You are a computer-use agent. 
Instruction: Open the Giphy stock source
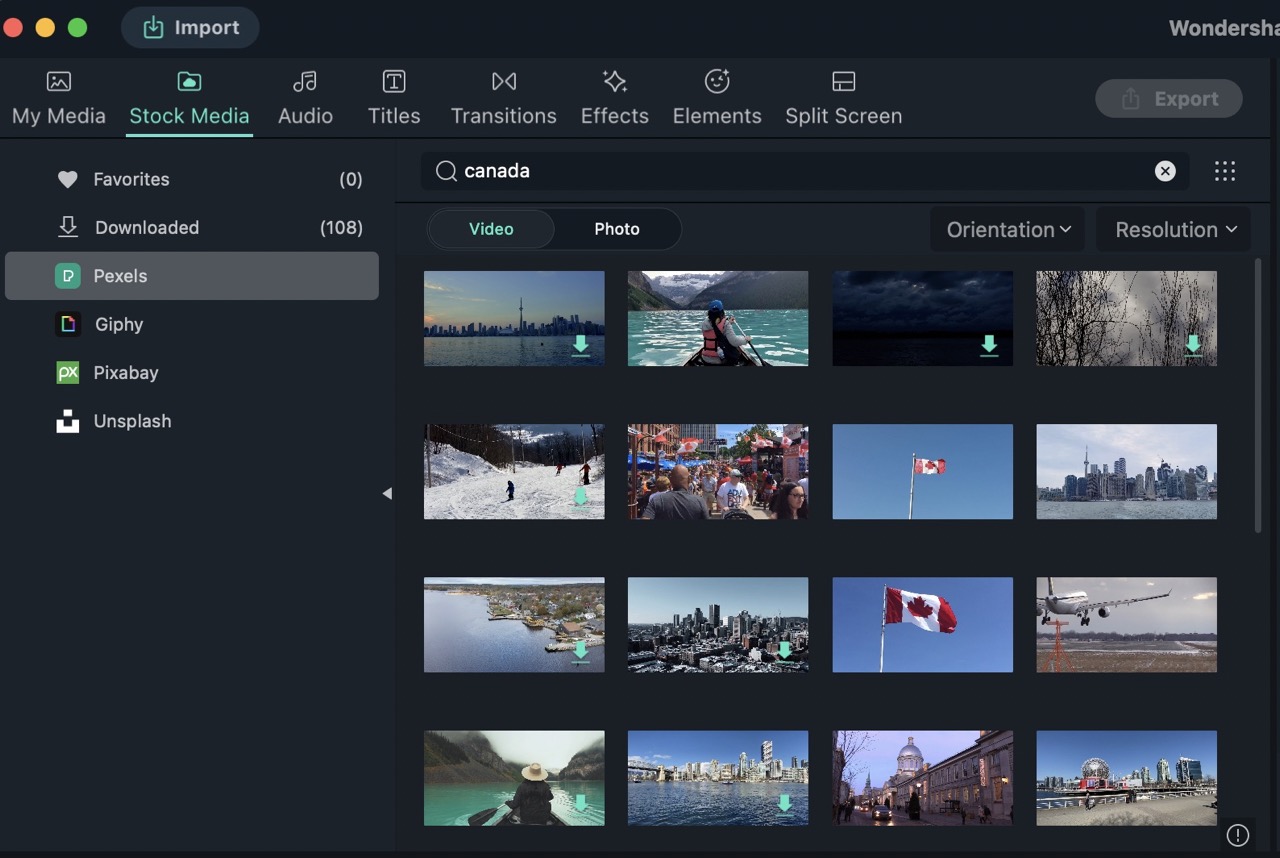[119, 324]
